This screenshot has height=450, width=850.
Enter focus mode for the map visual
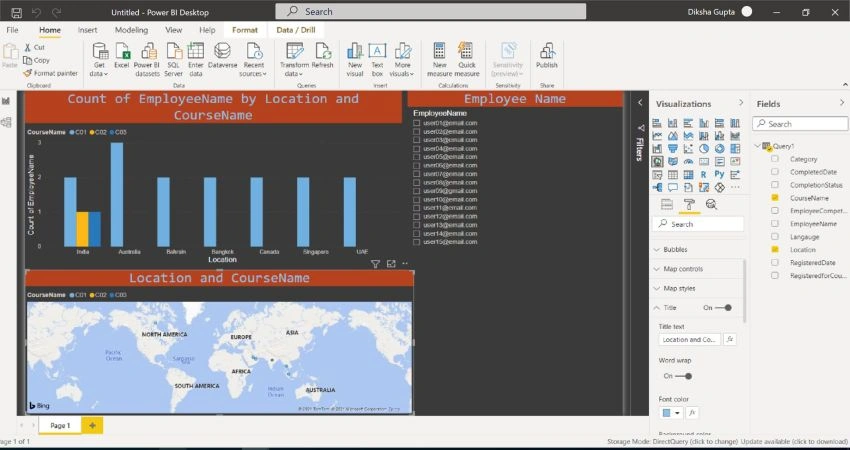(x=391, y=264)
